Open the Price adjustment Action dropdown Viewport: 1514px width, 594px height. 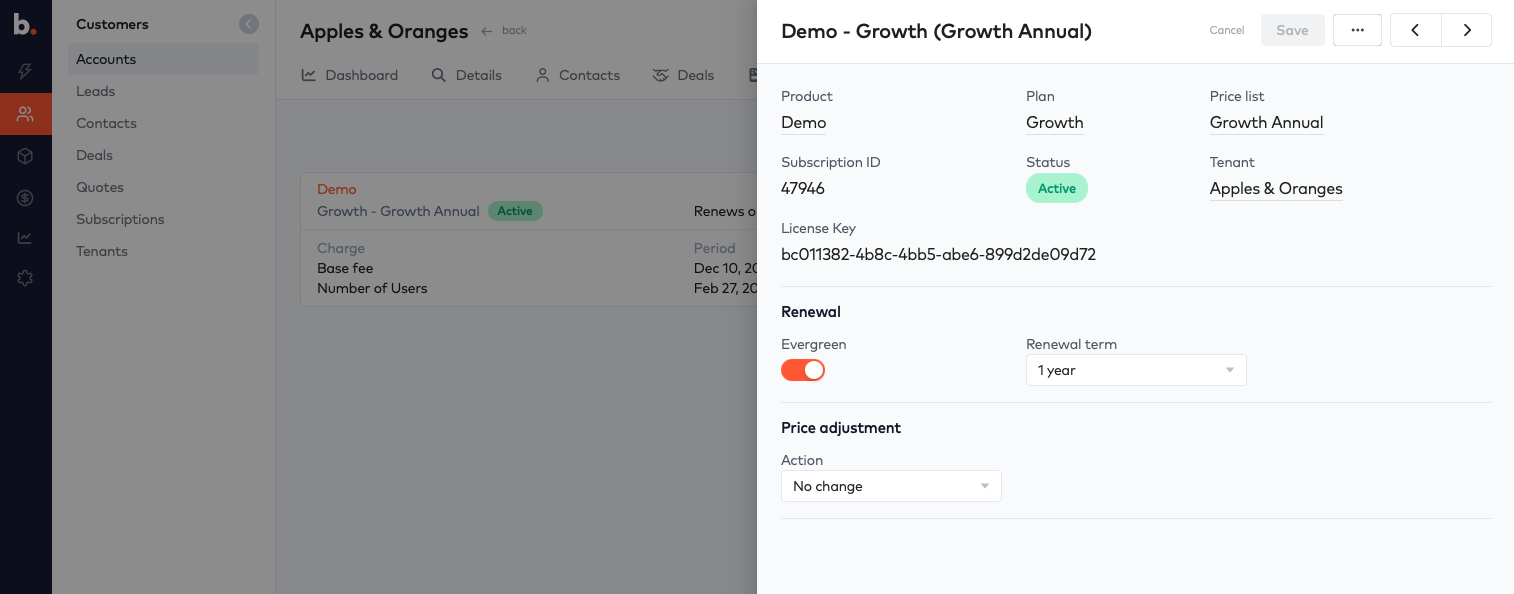891,486
